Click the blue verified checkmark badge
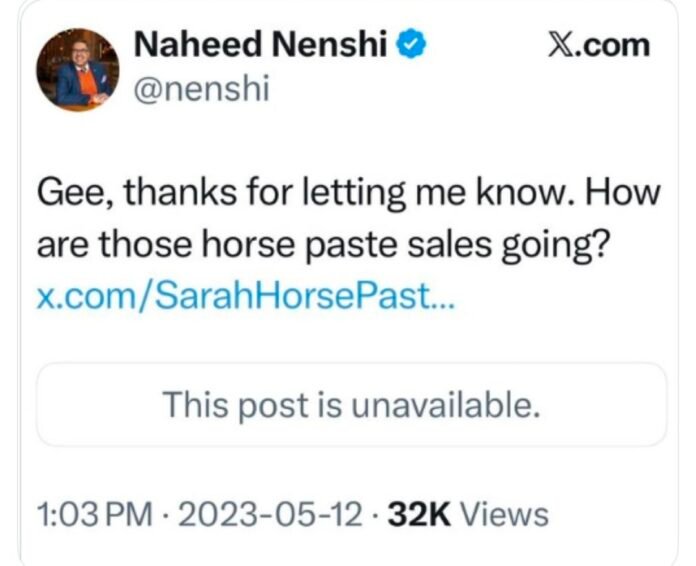 pos(412,45)
